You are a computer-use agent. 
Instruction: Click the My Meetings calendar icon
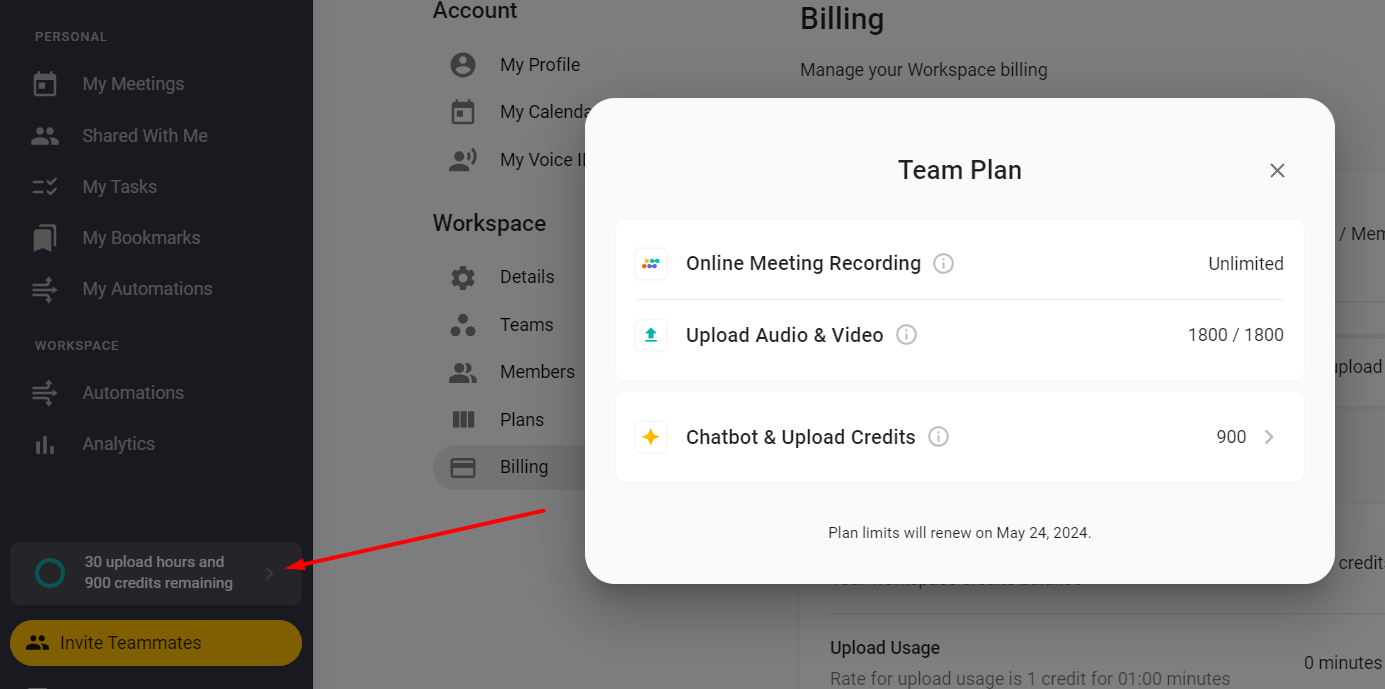pos(45,84)
